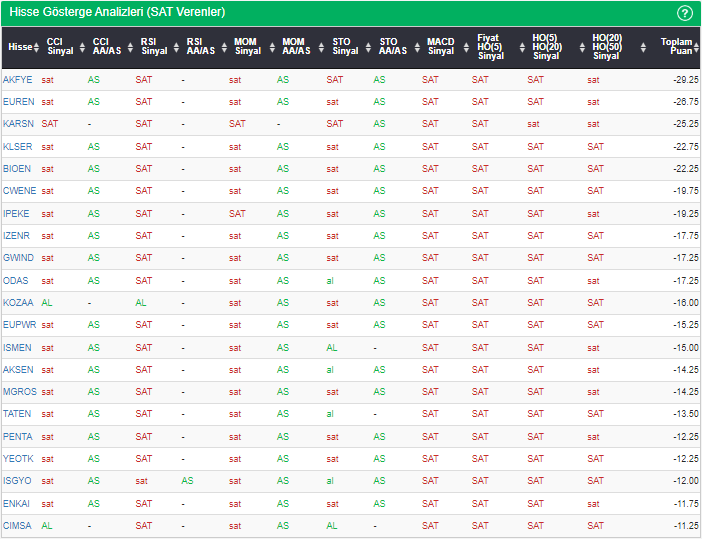Select AKFYE total score -29.25
Image resolution: width=702 pixels, height=539 pixels.
coord(685,80)
